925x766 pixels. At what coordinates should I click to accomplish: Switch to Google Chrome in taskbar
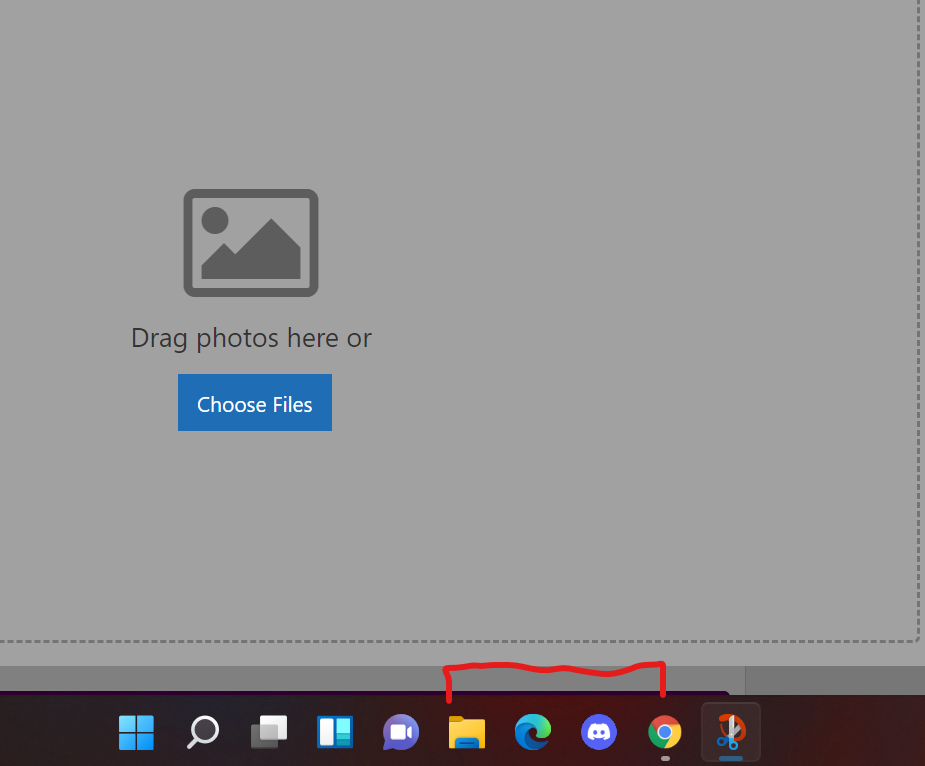[665, 732]
